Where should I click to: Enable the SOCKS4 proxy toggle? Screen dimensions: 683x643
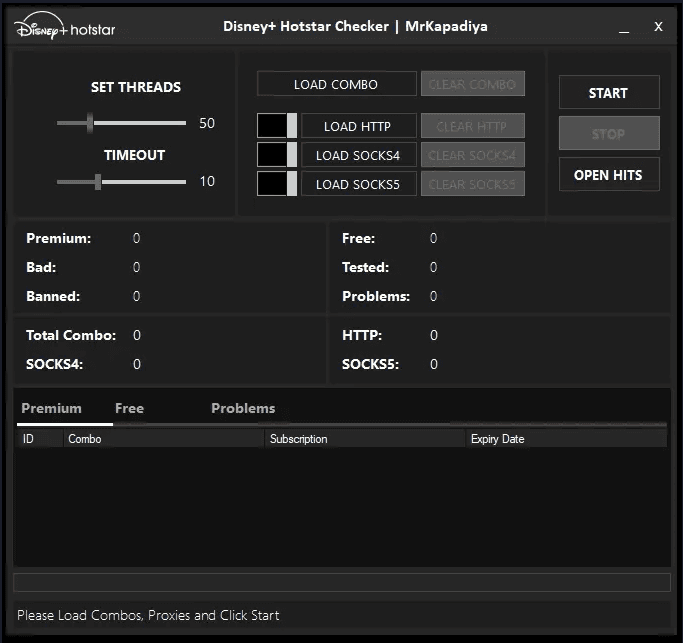tap(277, 155)
